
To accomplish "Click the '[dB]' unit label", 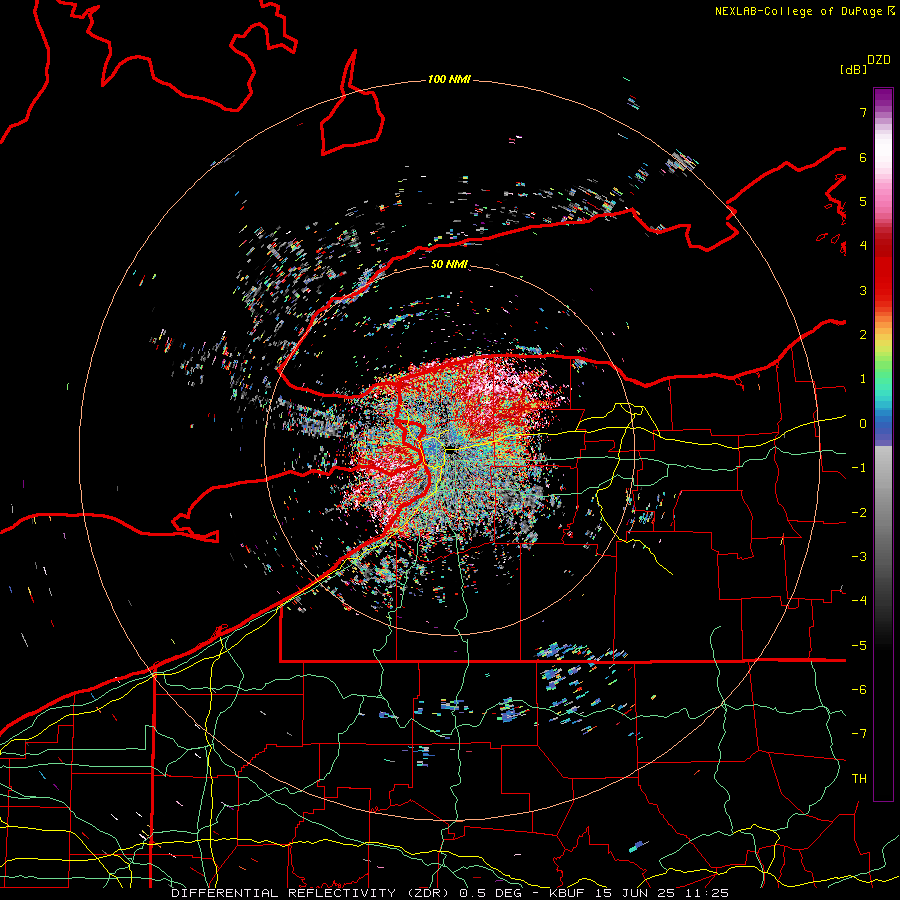I will pos(853,69).
